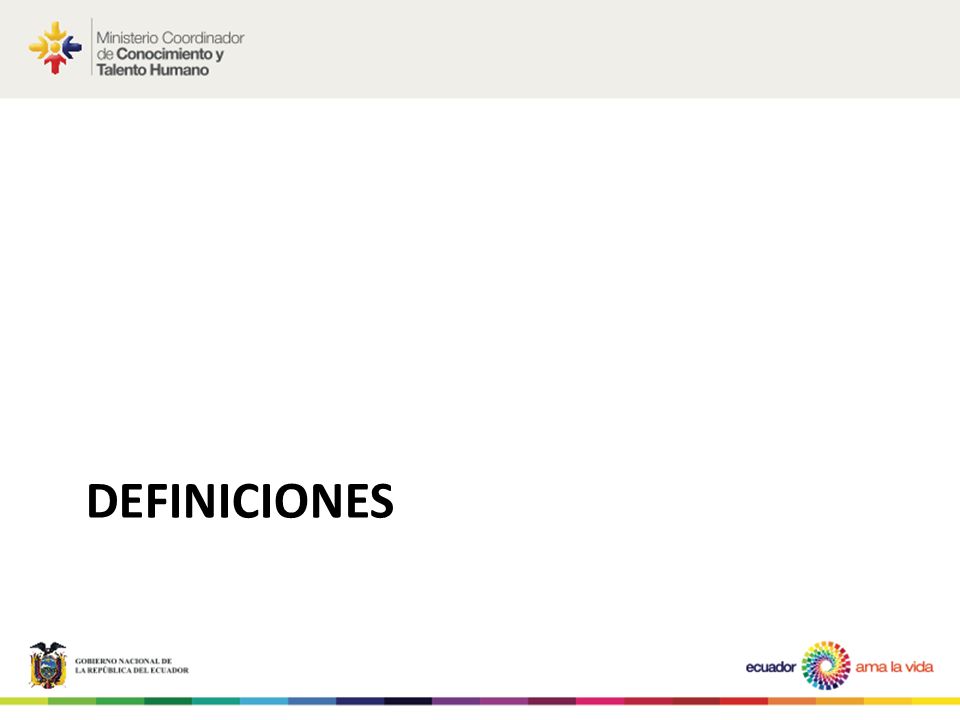Click "LA REPÚBLICA DEL ECUADOR" footer text
The height and width of the screenshot is (720, 960).
[132, 670]
